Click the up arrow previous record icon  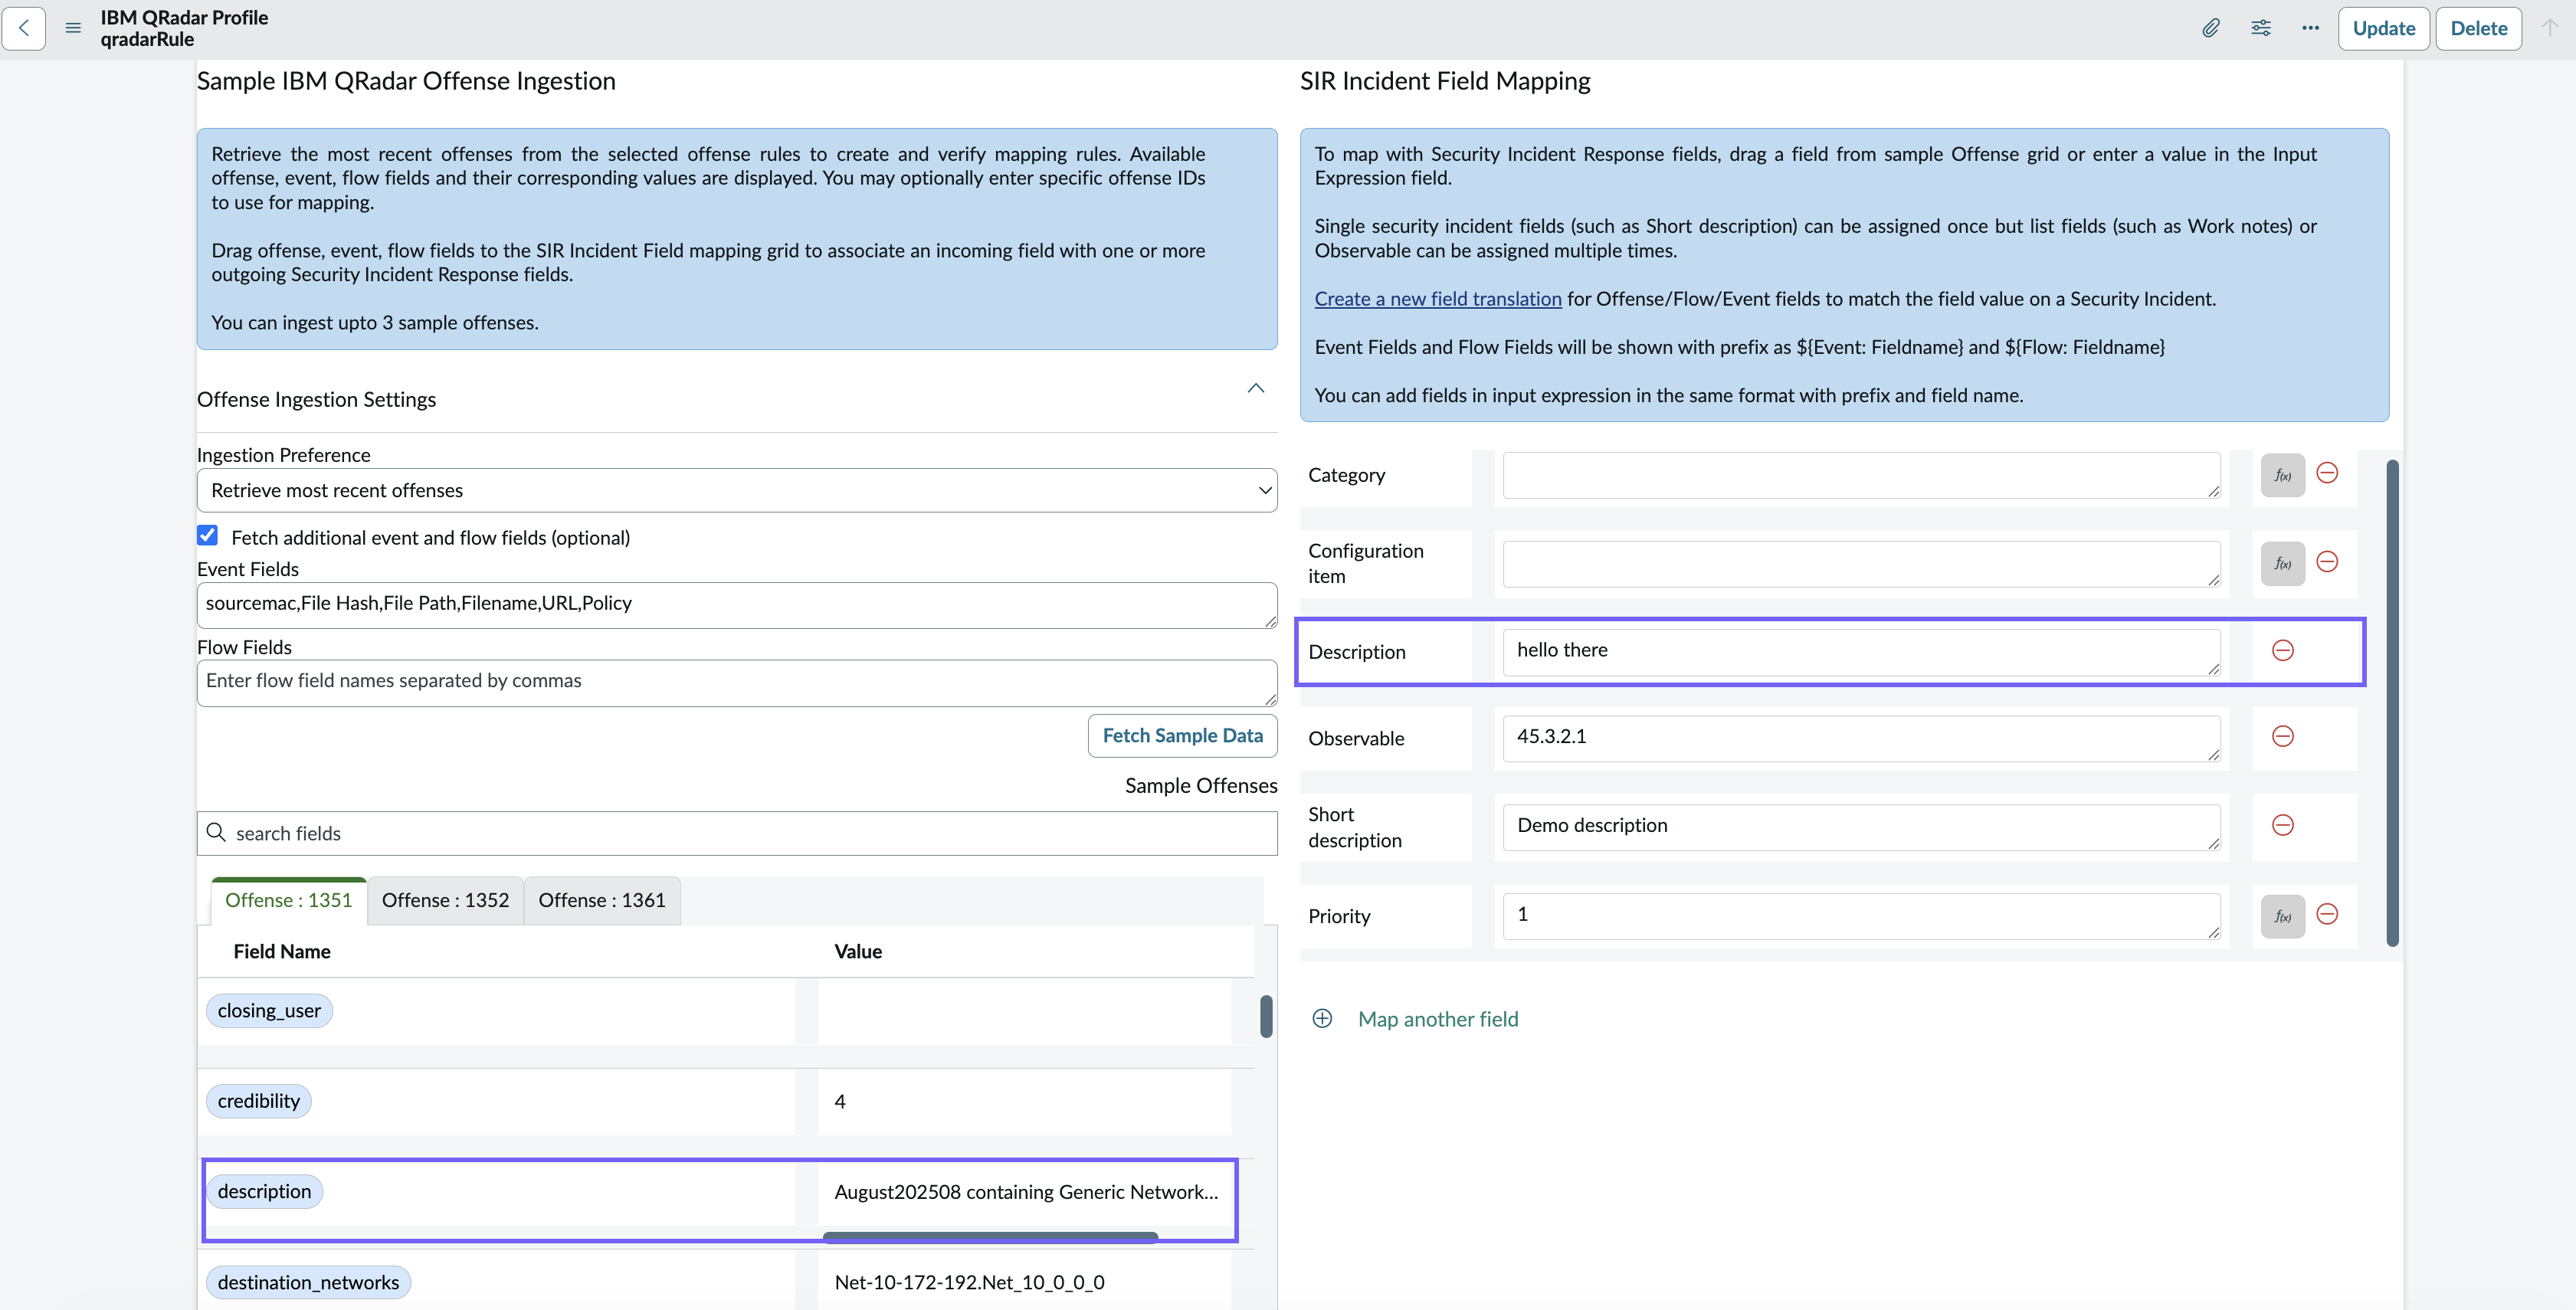2550,28
